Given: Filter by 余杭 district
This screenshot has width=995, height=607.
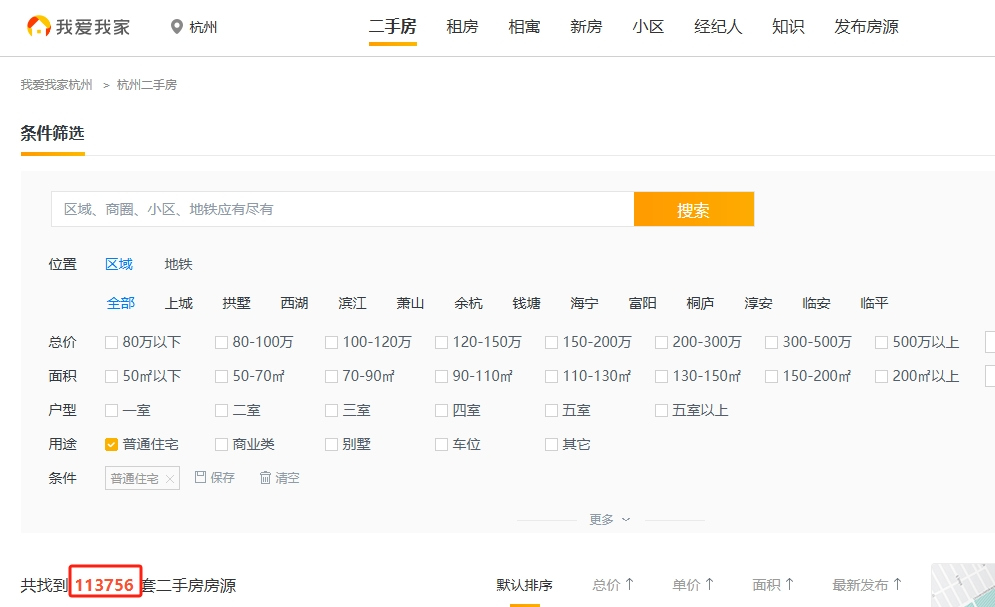Looking at the screenshot, I should point(468,303).
